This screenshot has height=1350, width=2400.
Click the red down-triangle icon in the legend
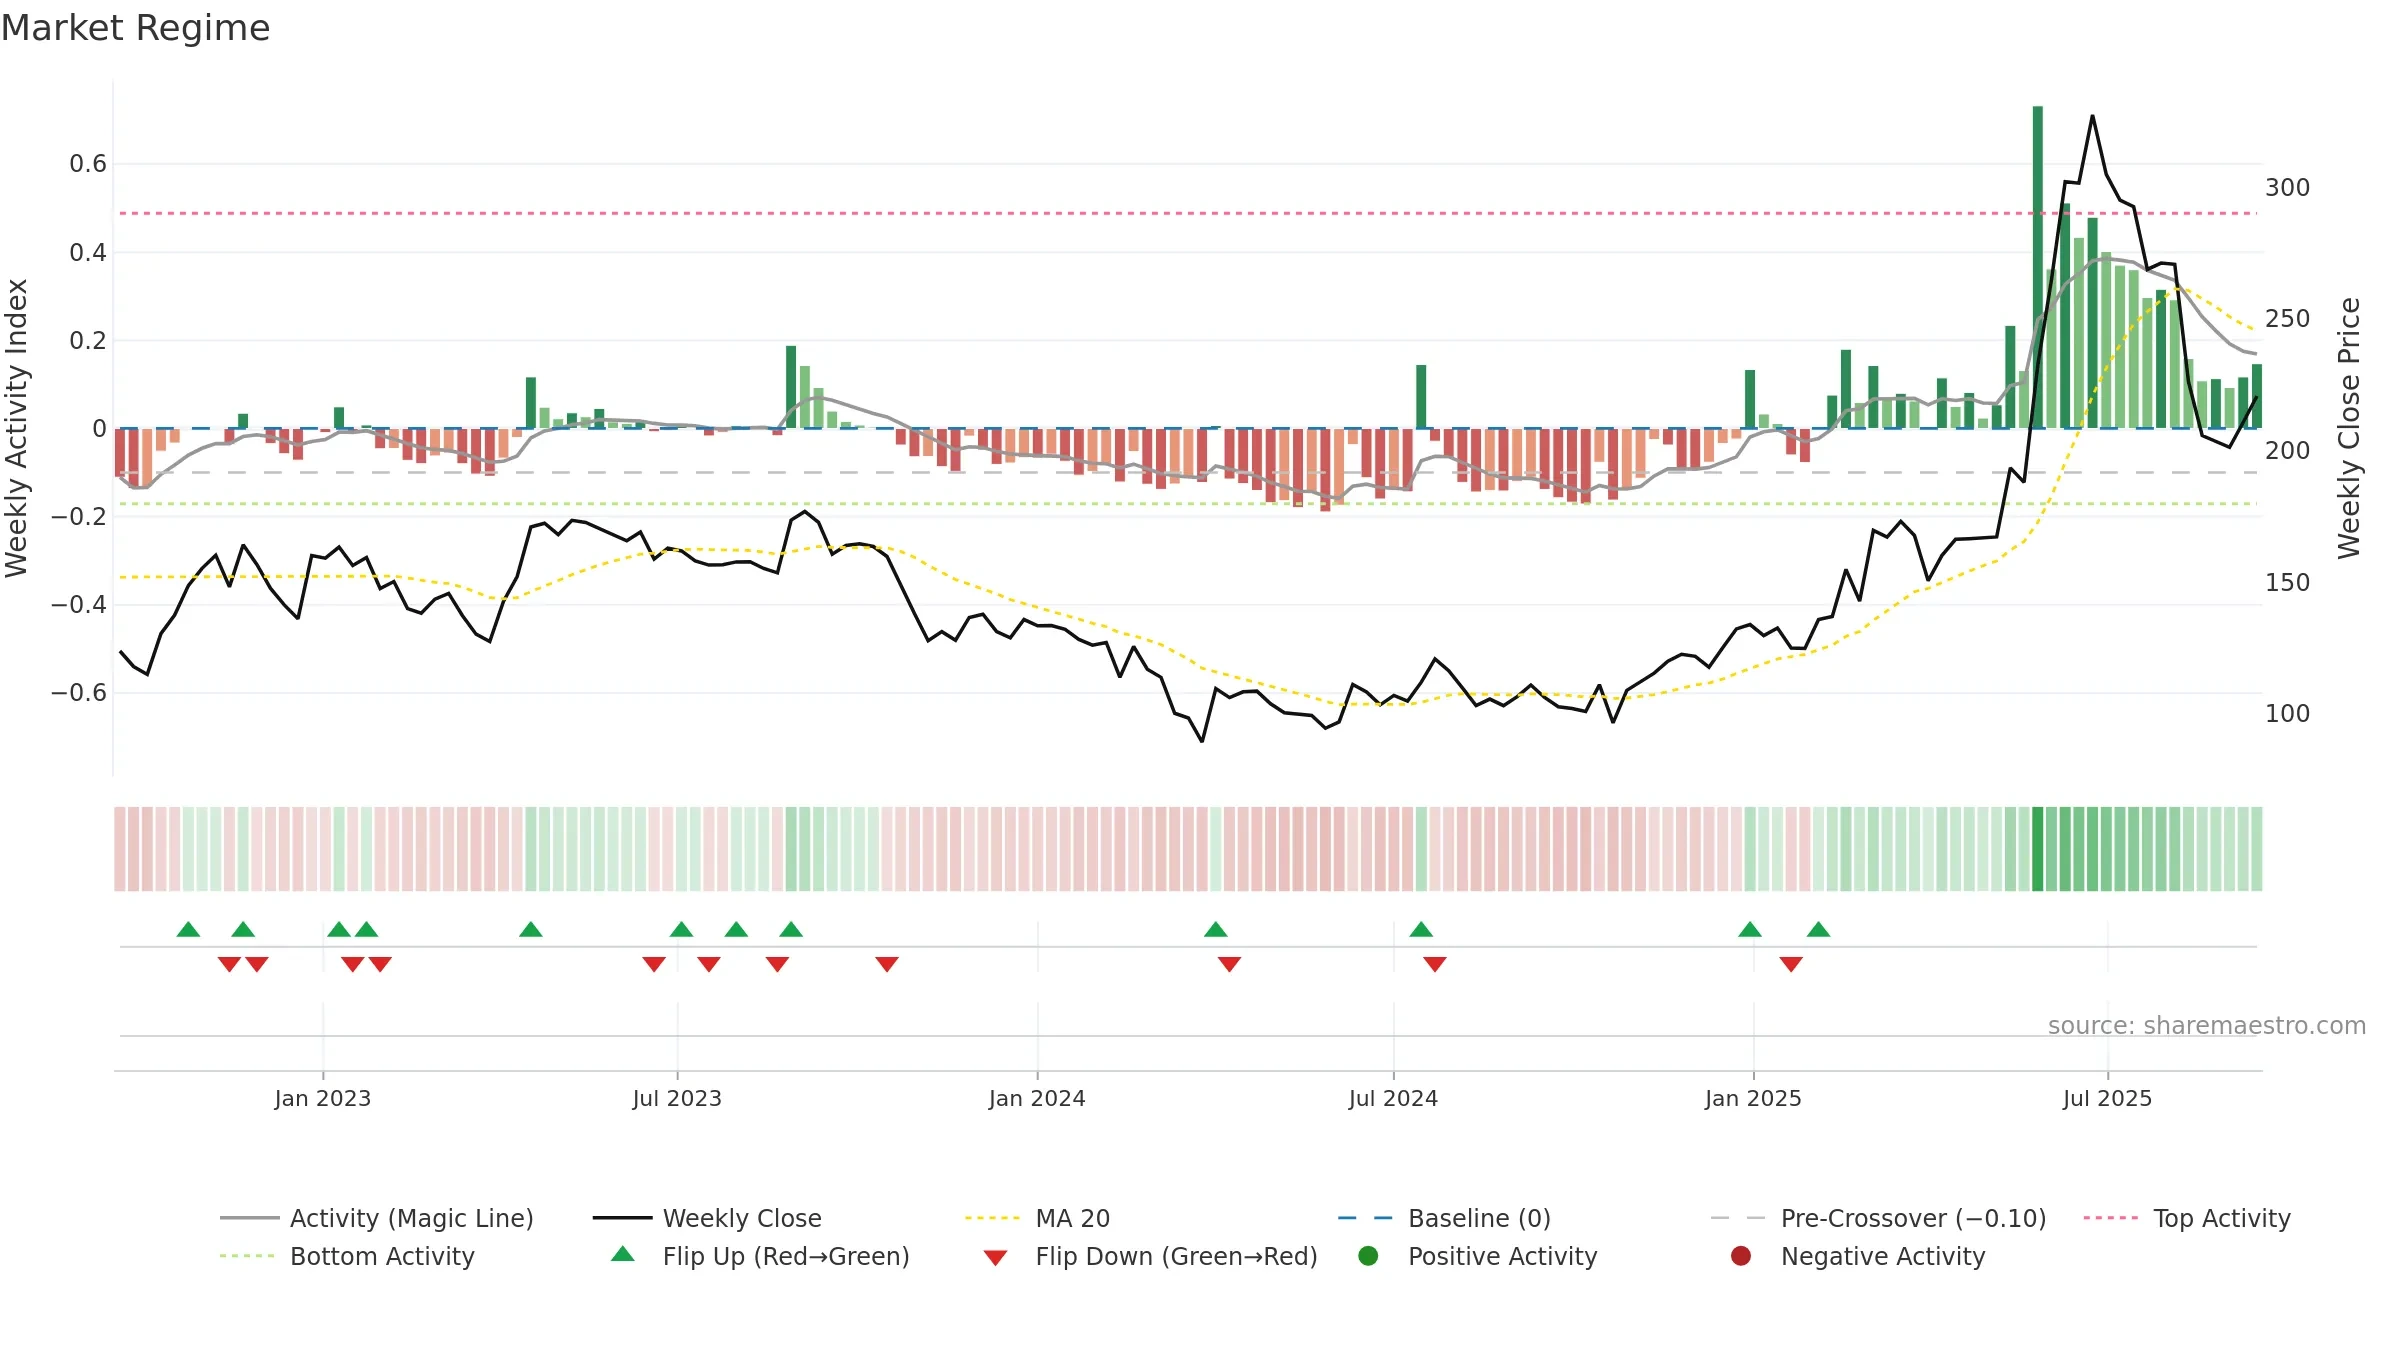995,1258
